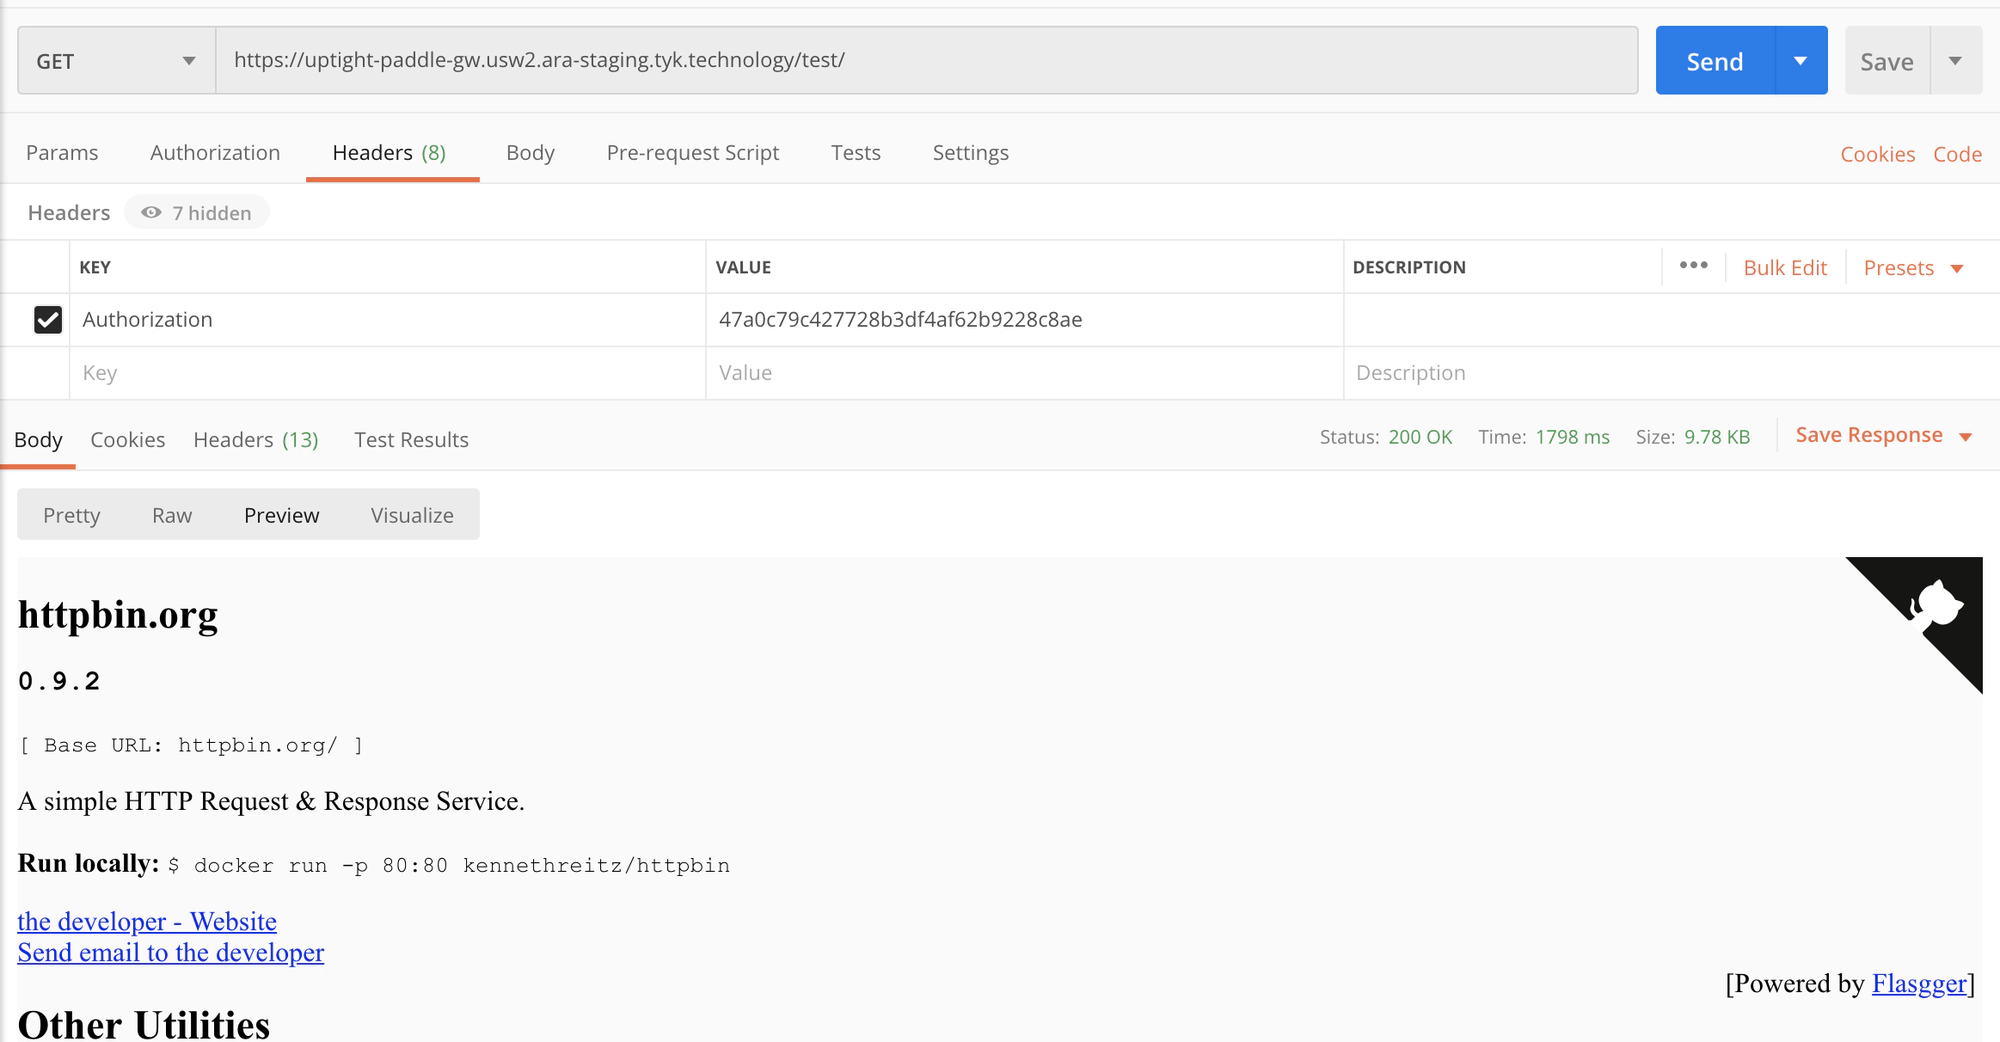Click the empty Key input cell

(385, 373)
